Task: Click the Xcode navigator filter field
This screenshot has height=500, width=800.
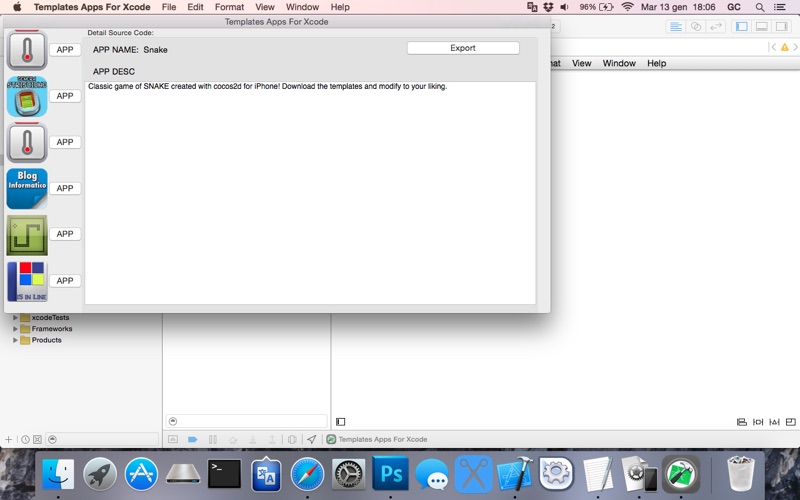Action: pyautogui.click(x=102, y=439)
